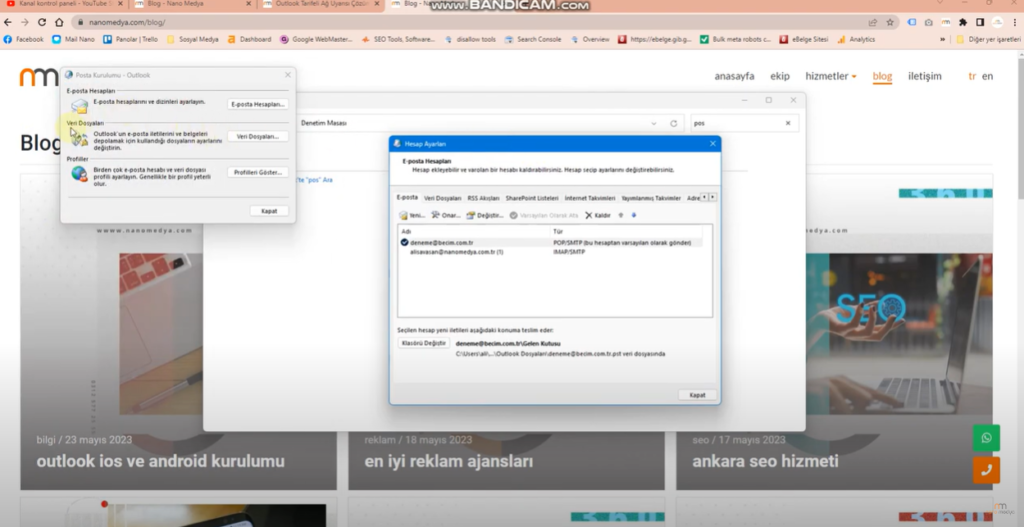The height and width of the screenshot is (527, 1024).
Task: Switch to Kanal kontrol paneli YouTube tab
Action: (x=62, y=4)
